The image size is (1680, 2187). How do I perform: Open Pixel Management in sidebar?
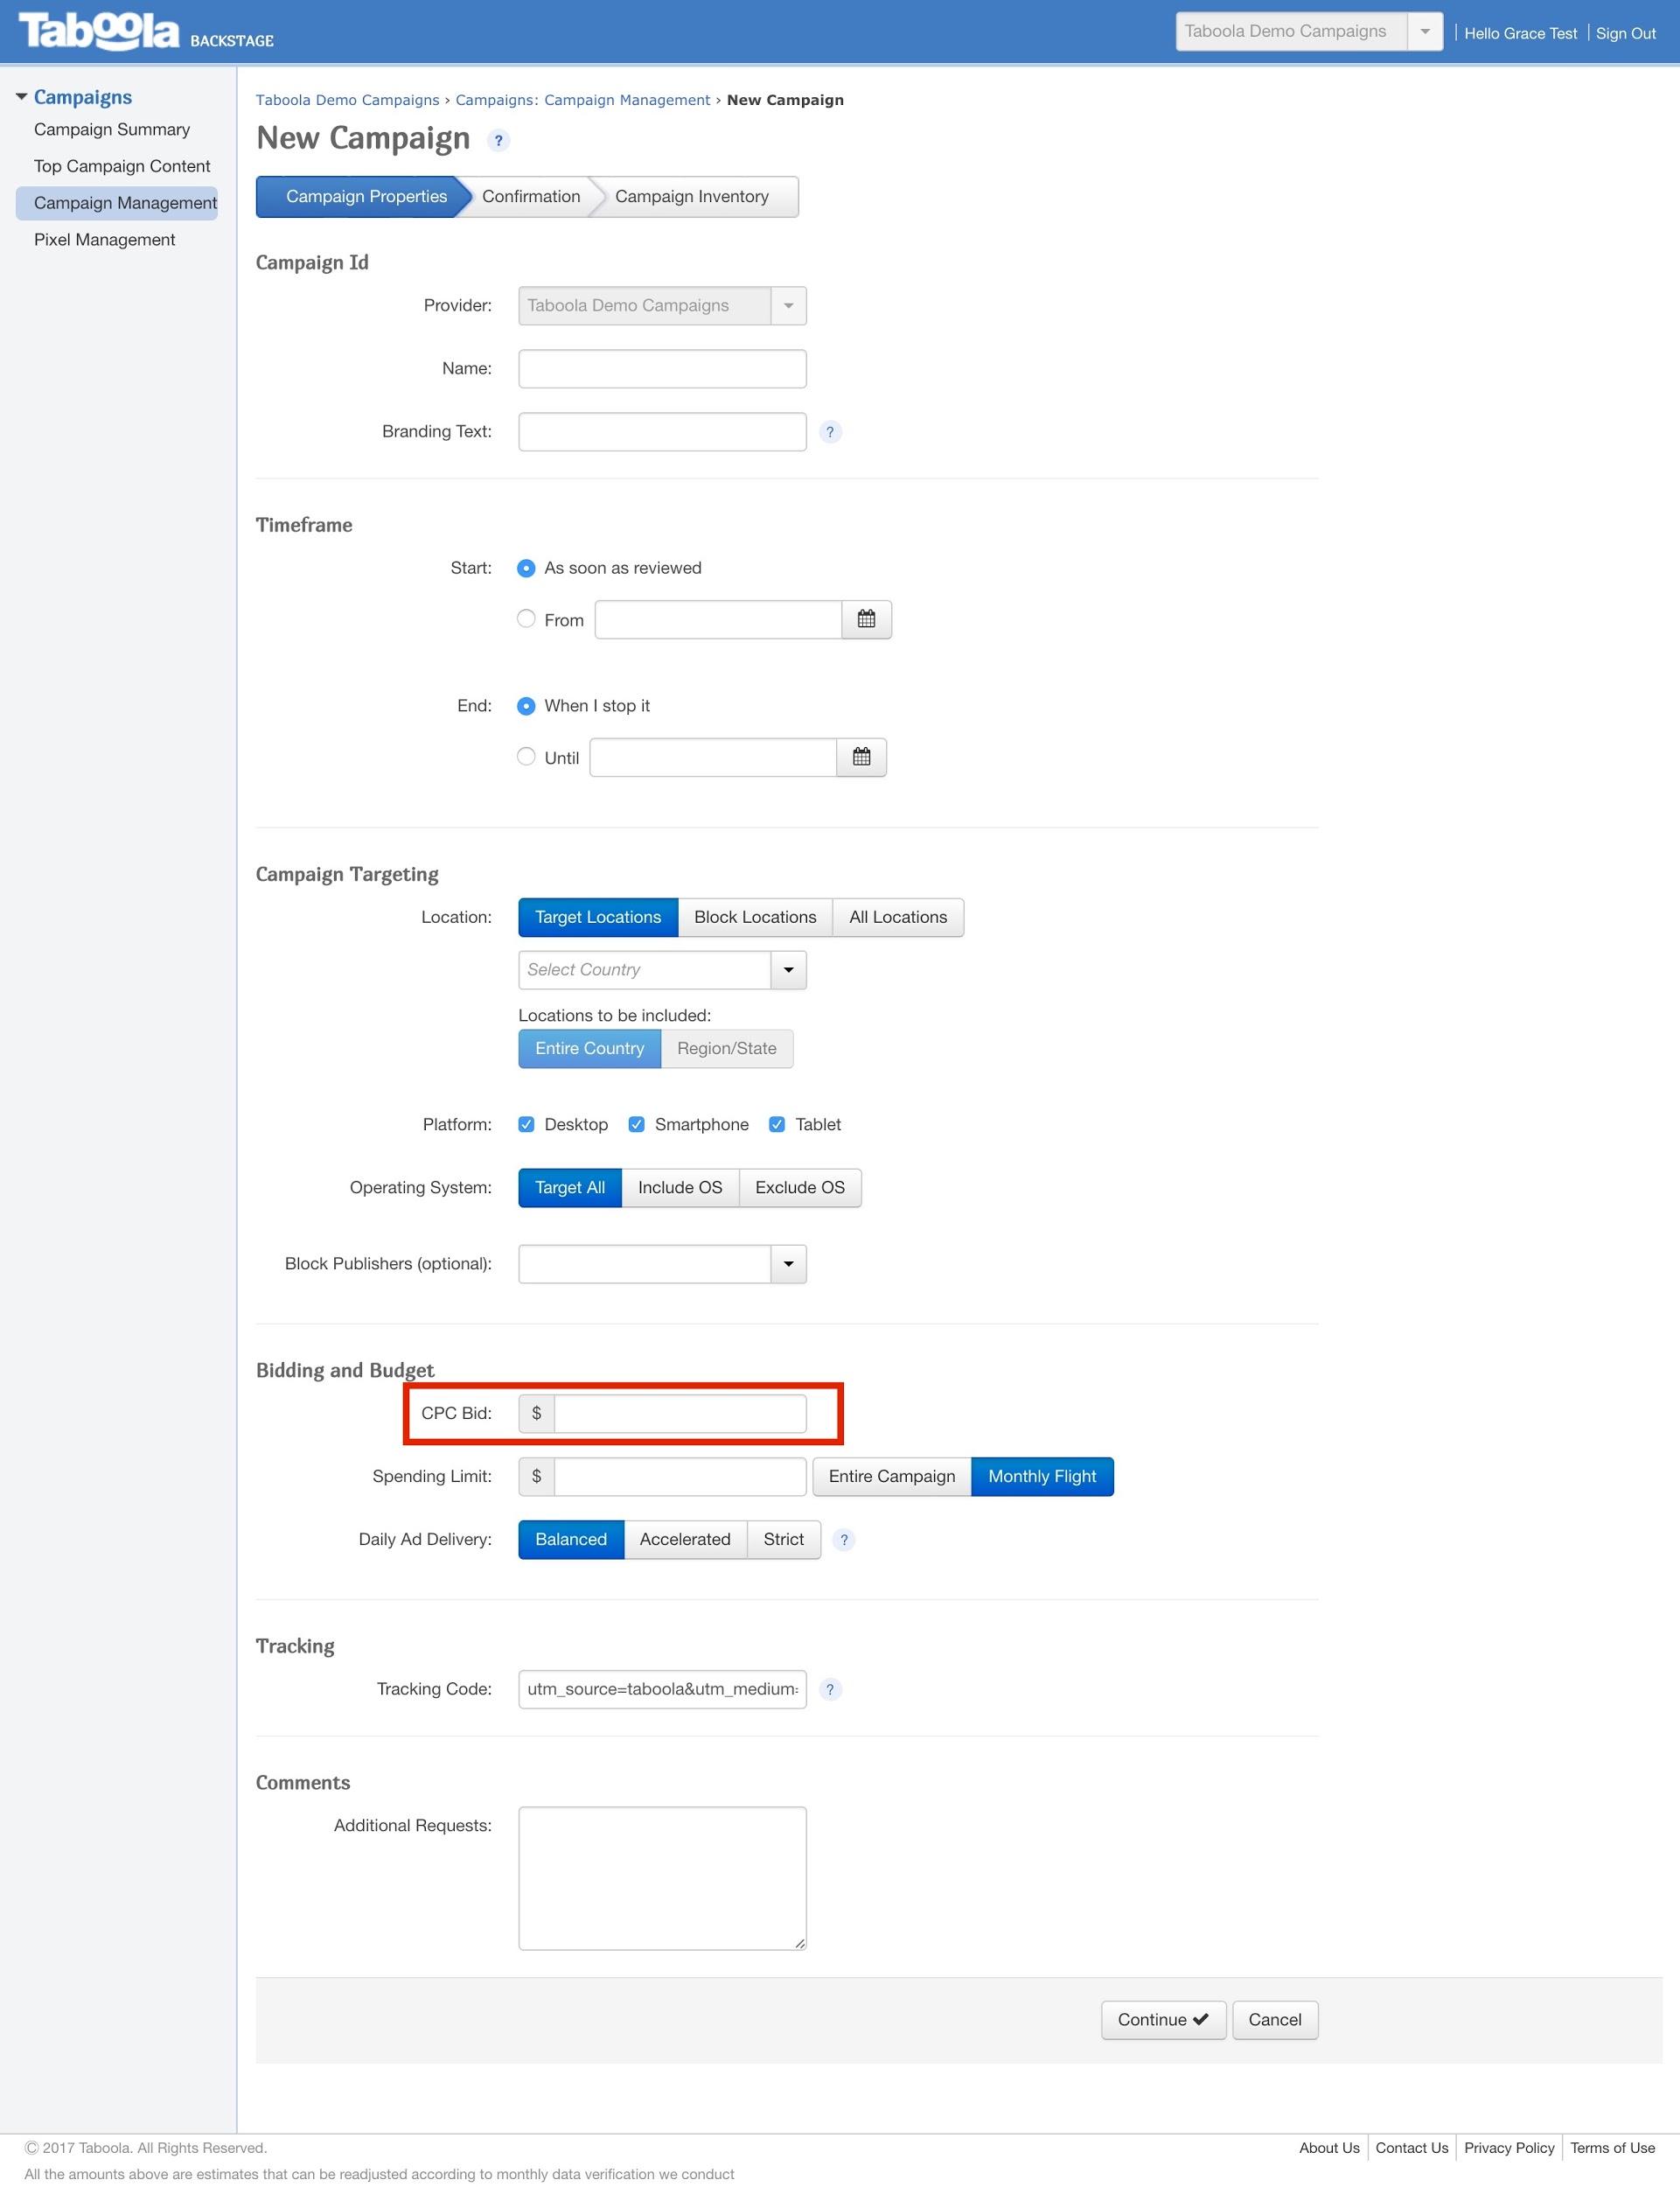[104, 240]
